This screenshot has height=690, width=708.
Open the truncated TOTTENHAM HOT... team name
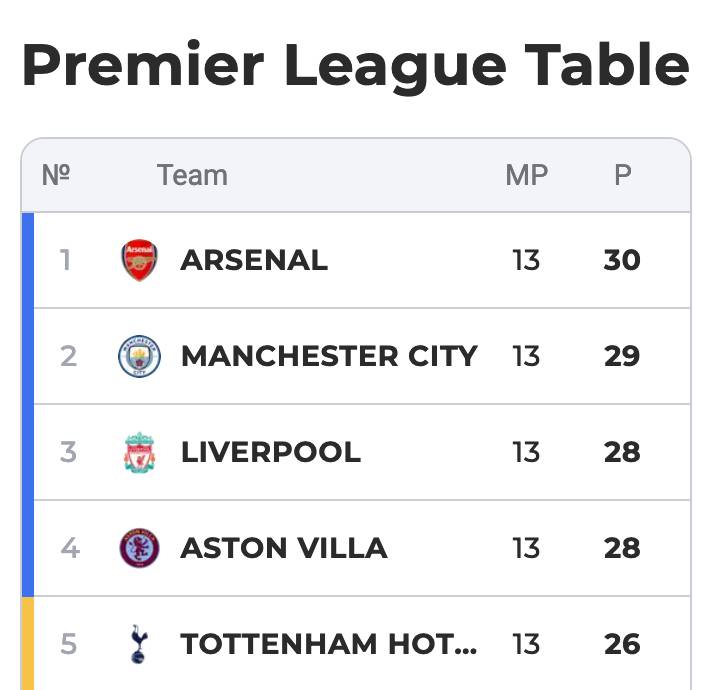[329, 644]
